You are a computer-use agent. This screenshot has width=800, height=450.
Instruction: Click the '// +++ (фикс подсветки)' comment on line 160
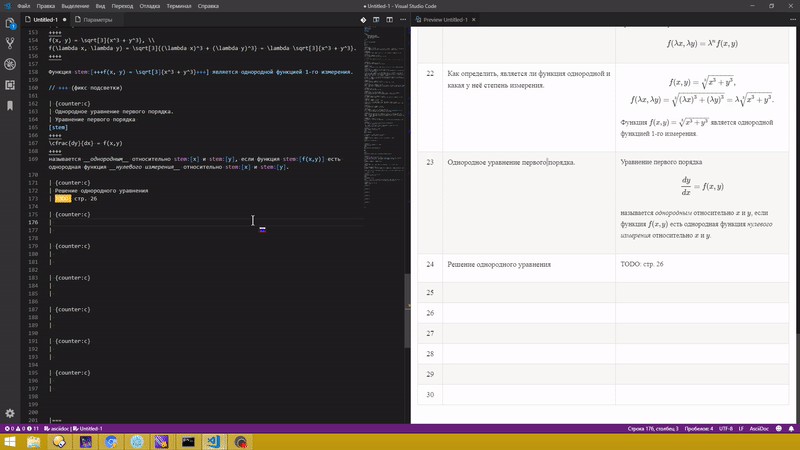click(x=85, y=88)
